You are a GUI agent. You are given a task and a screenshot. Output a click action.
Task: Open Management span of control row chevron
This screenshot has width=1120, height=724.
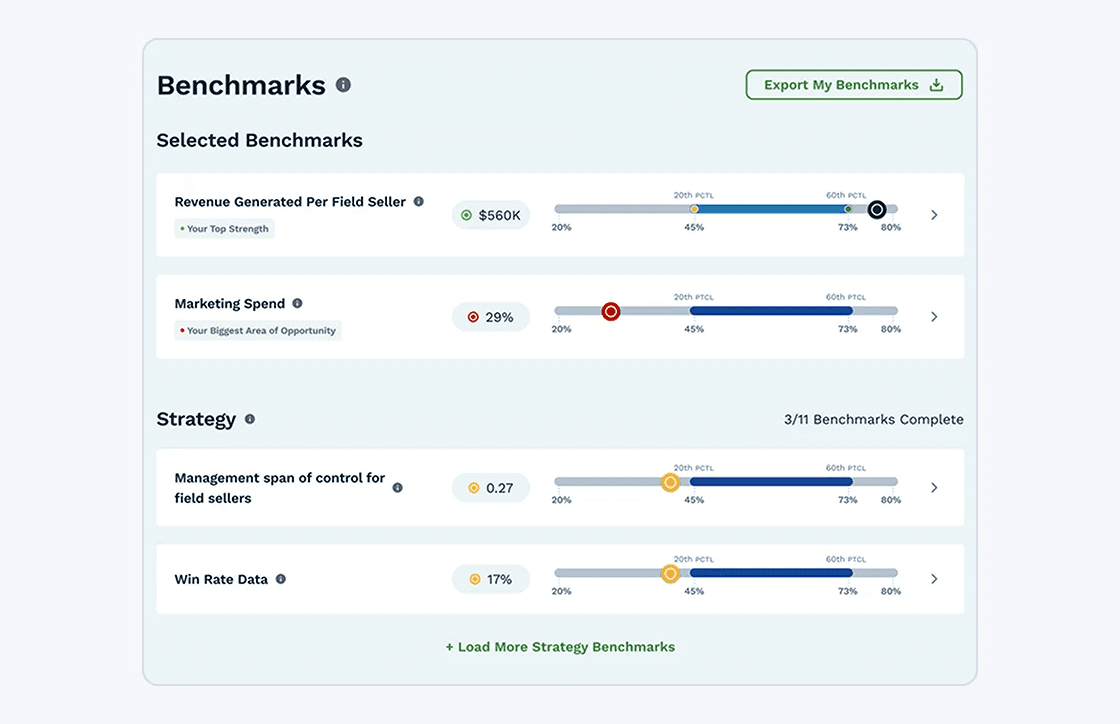pyautogui.click(x=934, y=488)
